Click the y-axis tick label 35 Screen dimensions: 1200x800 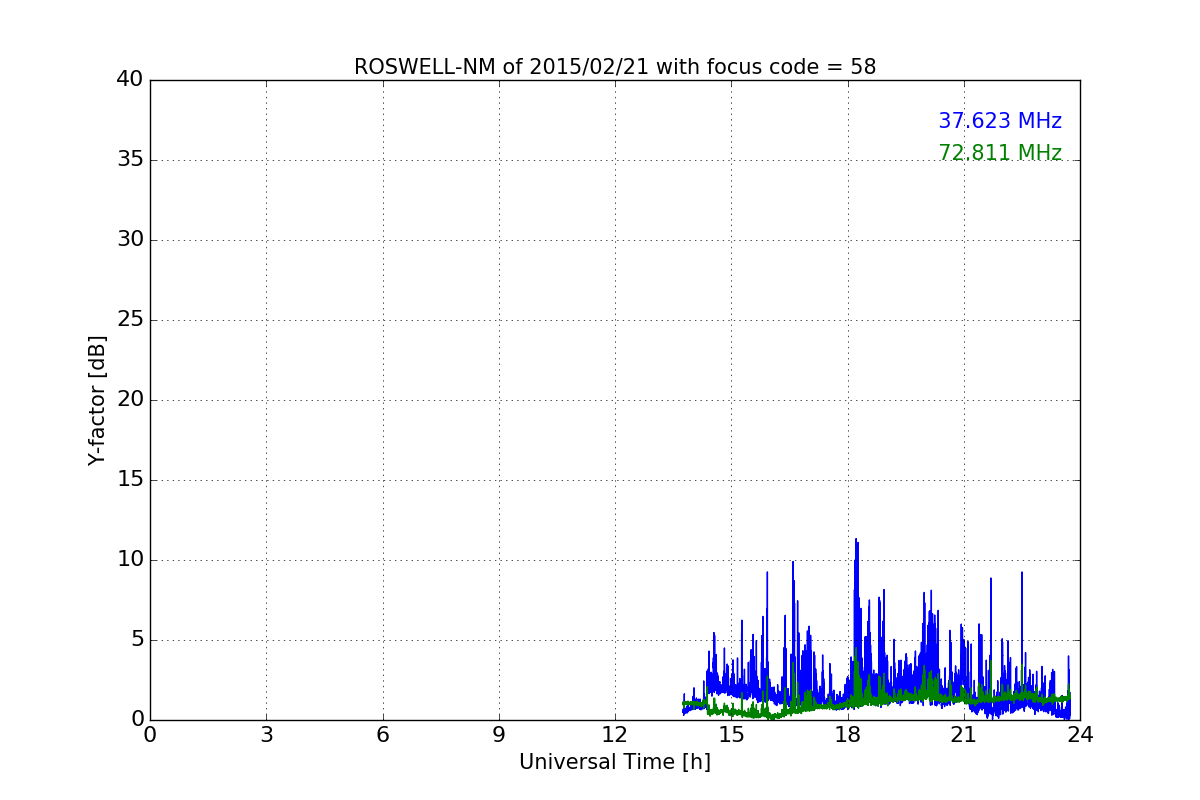point(130,160)
